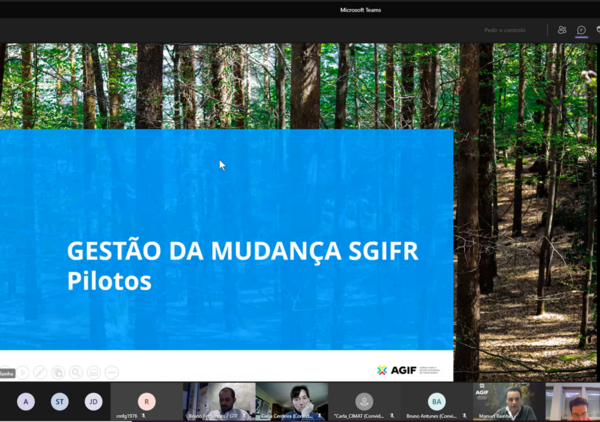Select participant avatar 'ST'
This screenshot has height=422, width=600.
pos(60,402)
